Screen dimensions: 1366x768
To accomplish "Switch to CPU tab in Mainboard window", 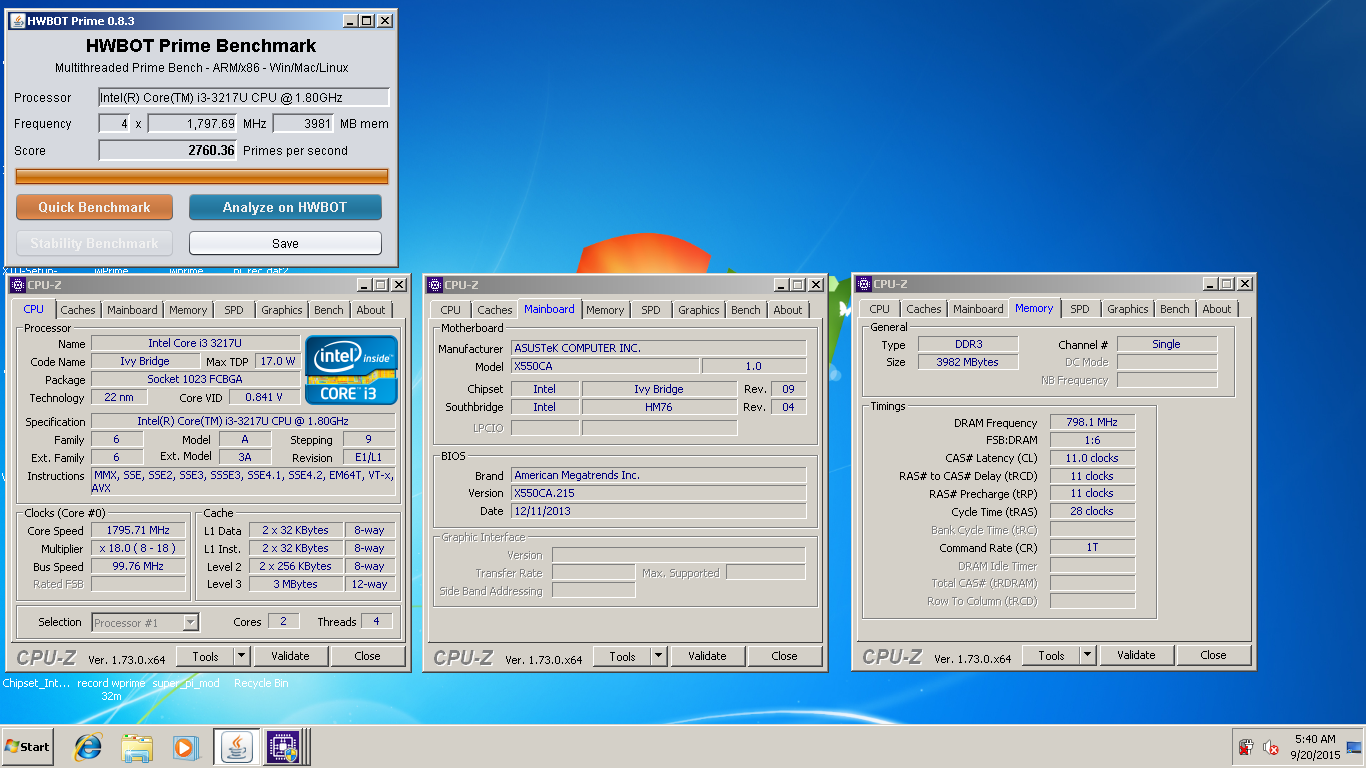I will point(451,310).
